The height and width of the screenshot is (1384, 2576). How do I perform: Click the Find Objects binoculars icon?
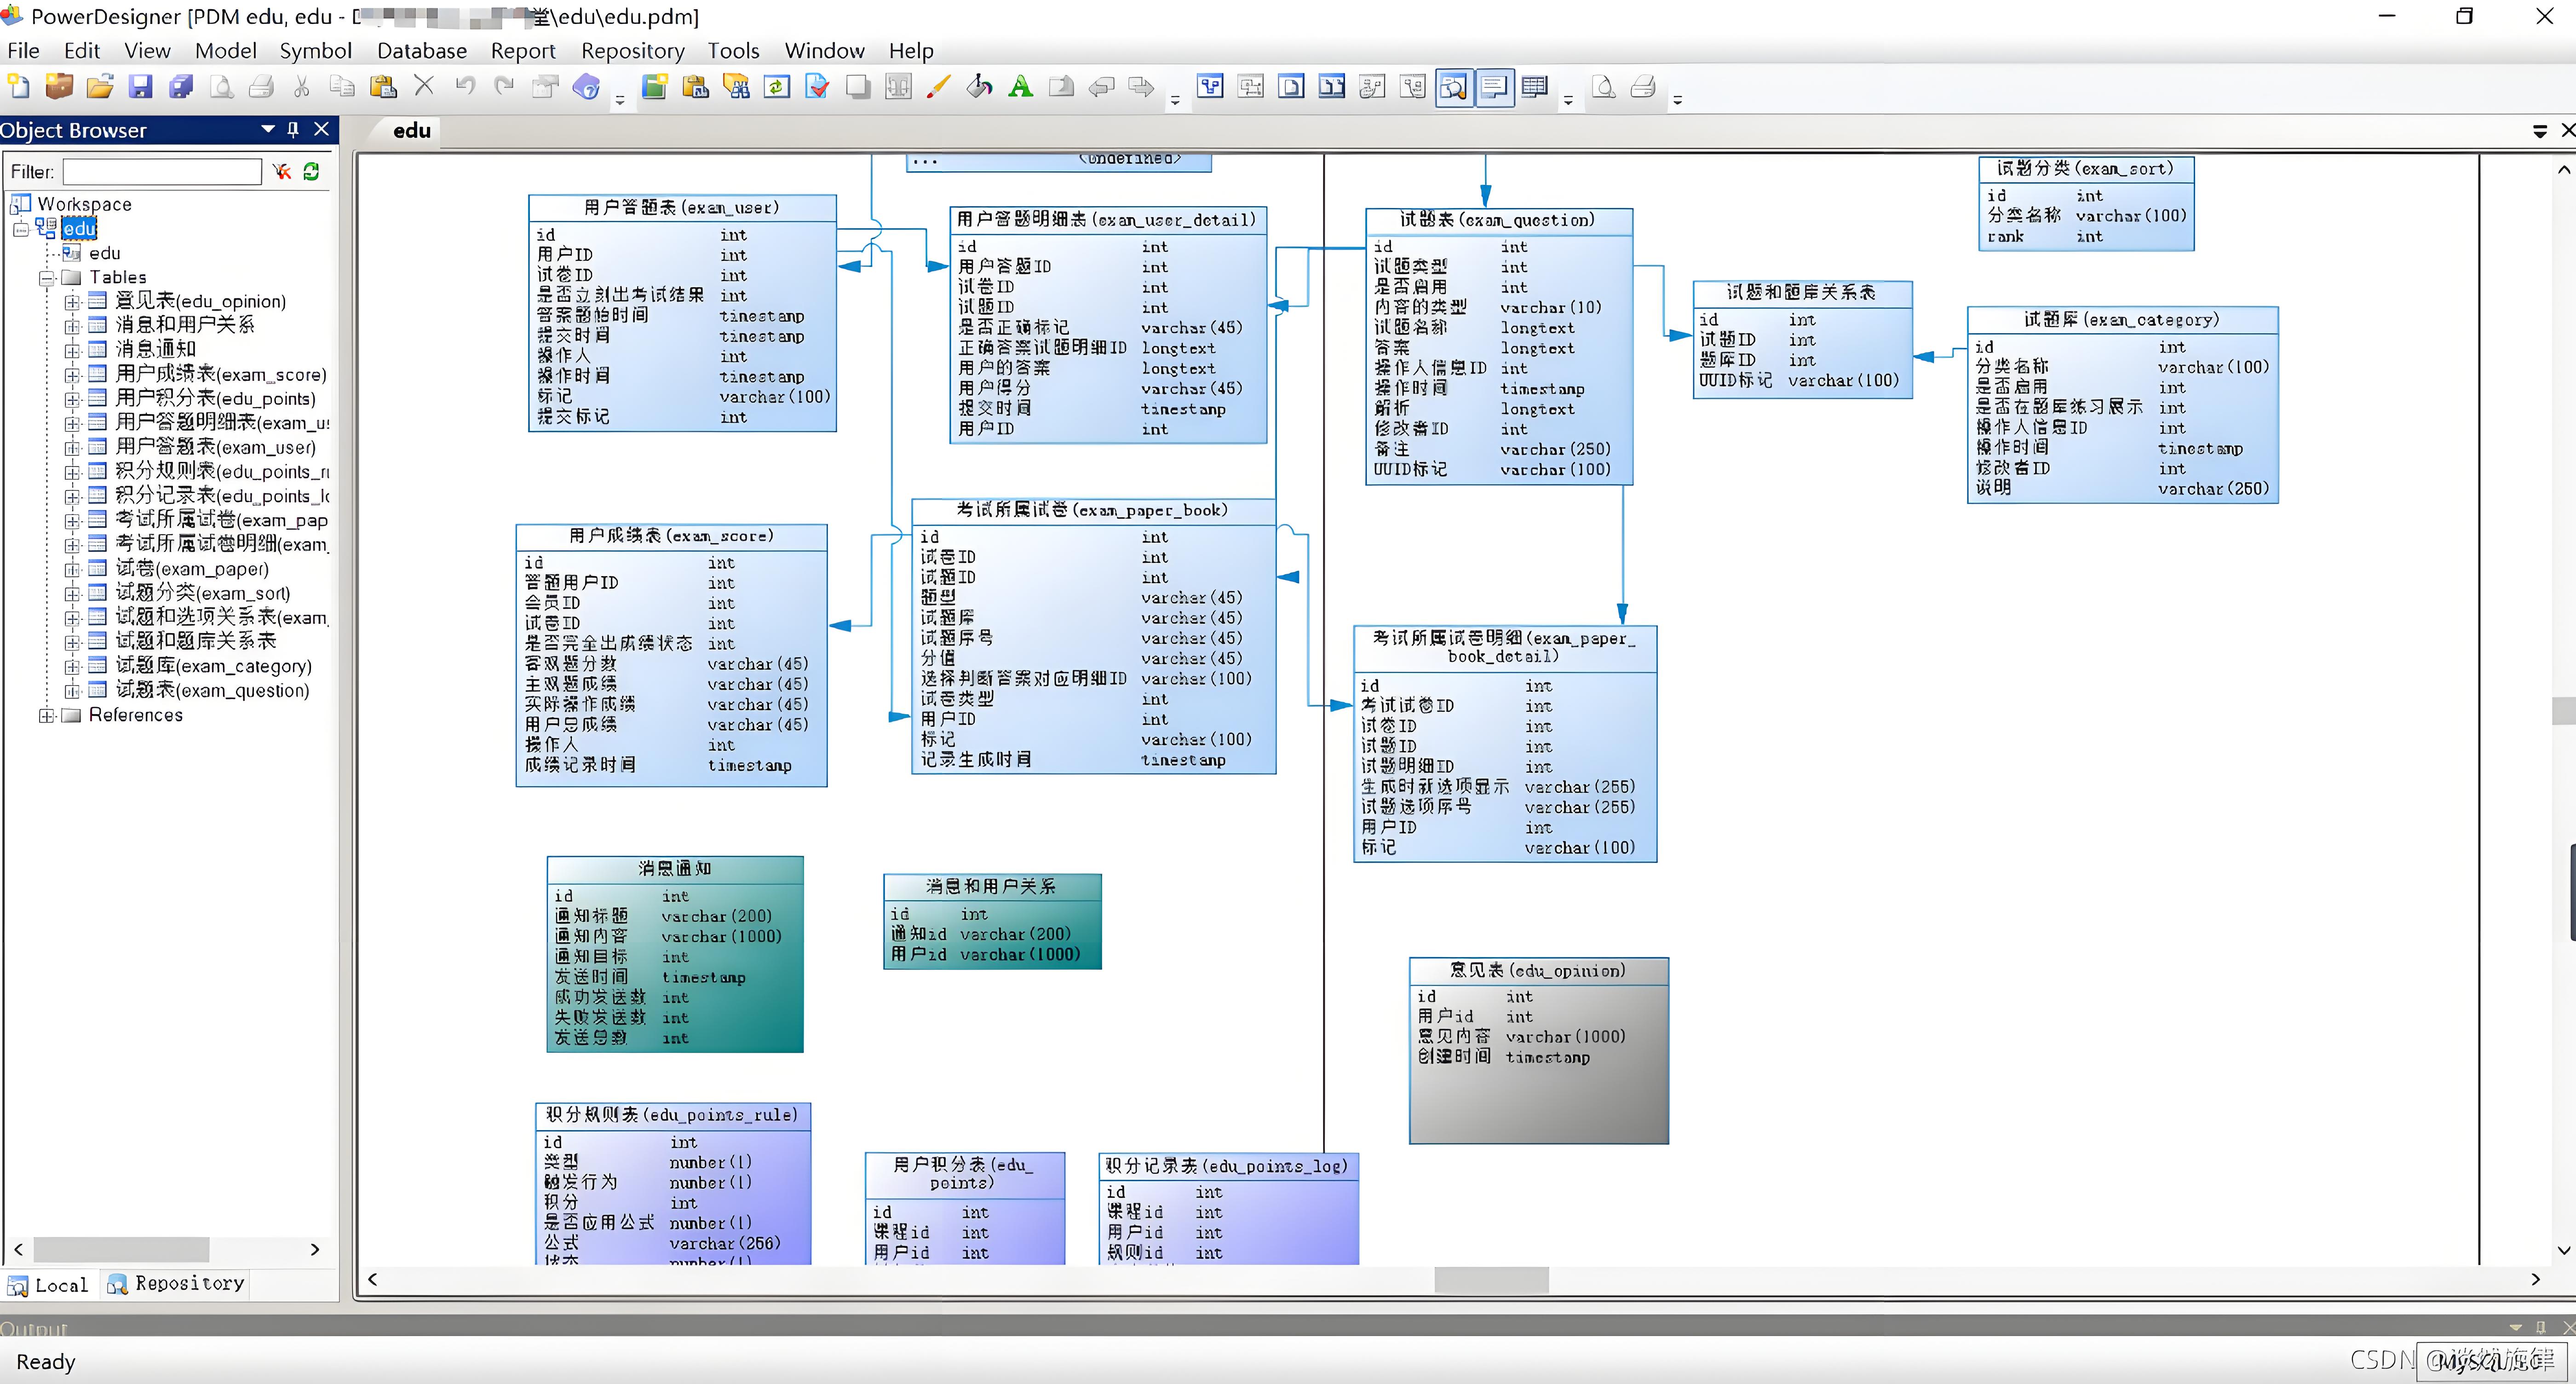736,87
